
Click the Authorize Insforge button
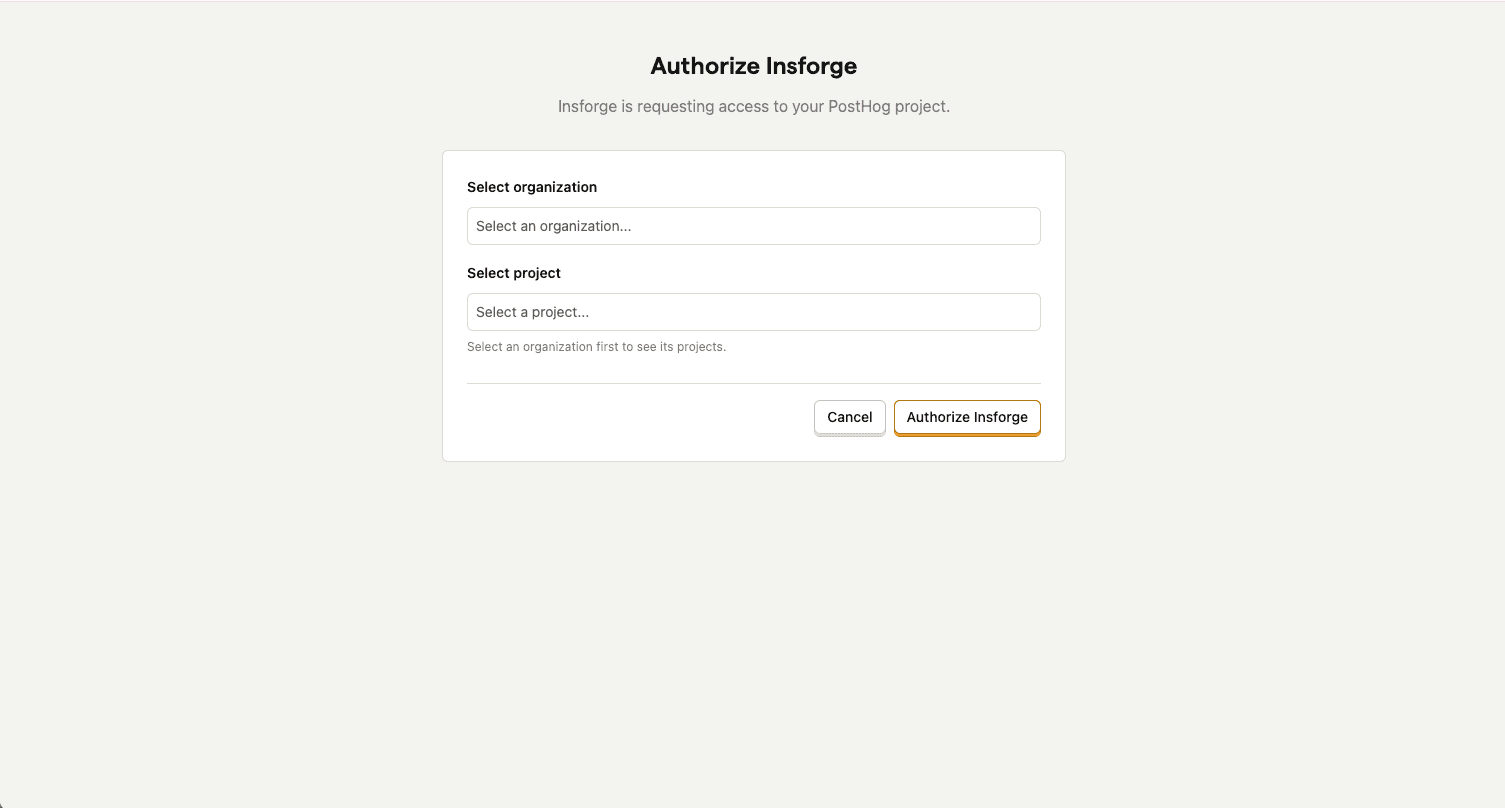[967, 417]
